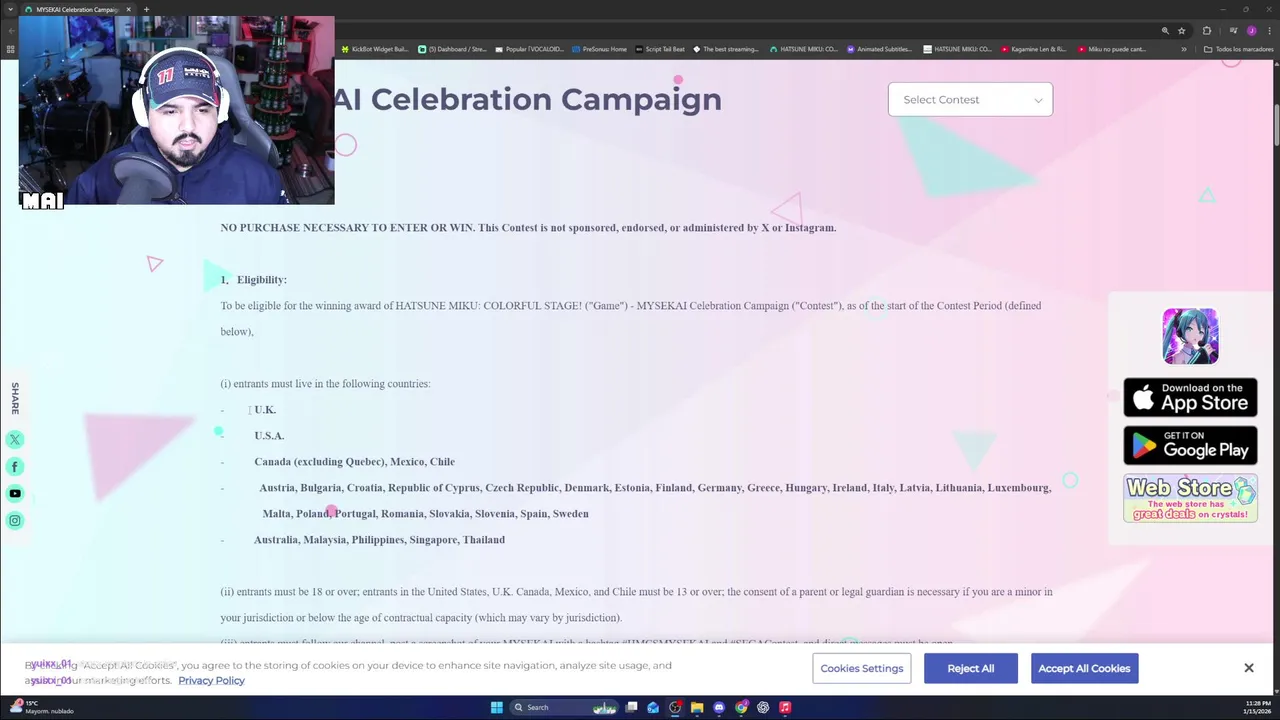Open Apple Music from the taskbar
The image size is (1280, 720).
pyautogui.click(x=785, y=707)
